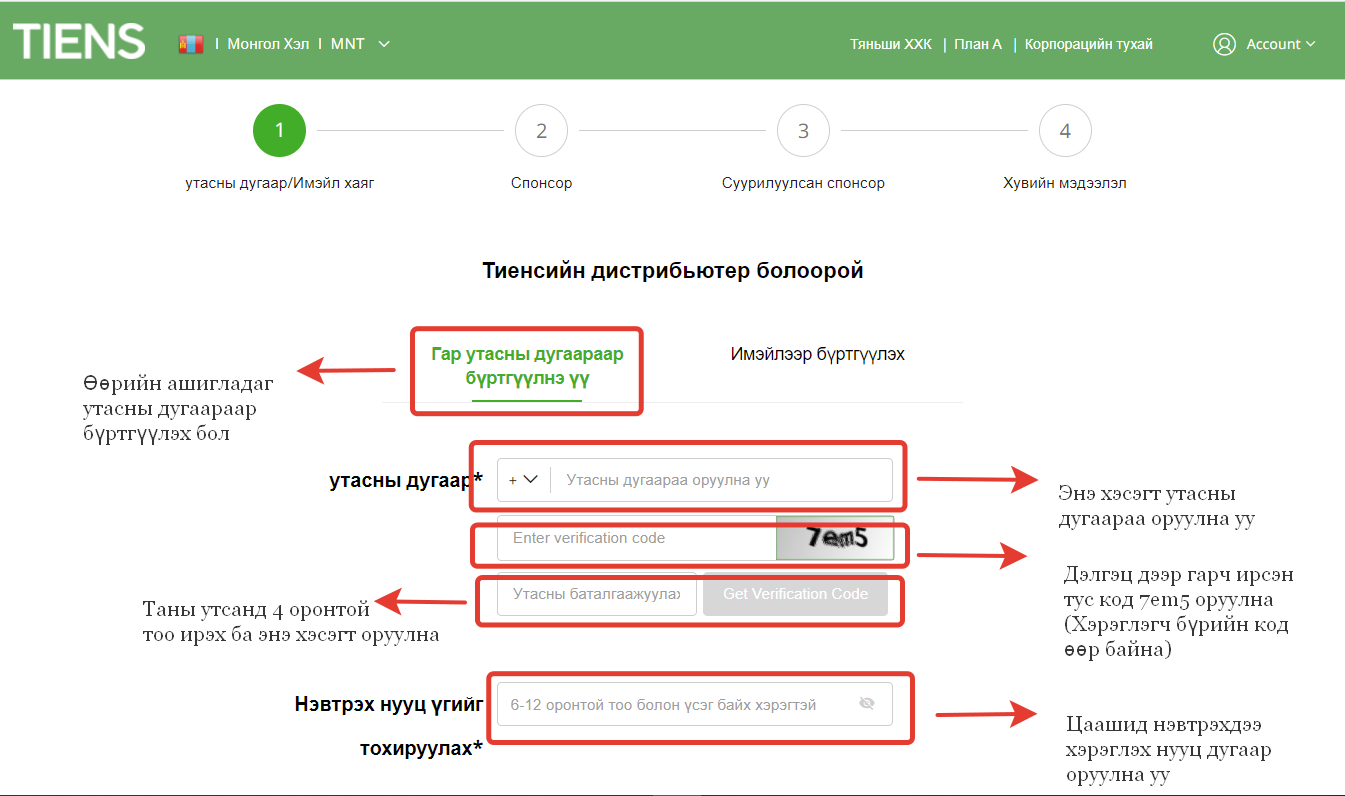This screenshot has height=796, width=1345.
Task: Click the Account profile icon
Action: point(1224,44)
